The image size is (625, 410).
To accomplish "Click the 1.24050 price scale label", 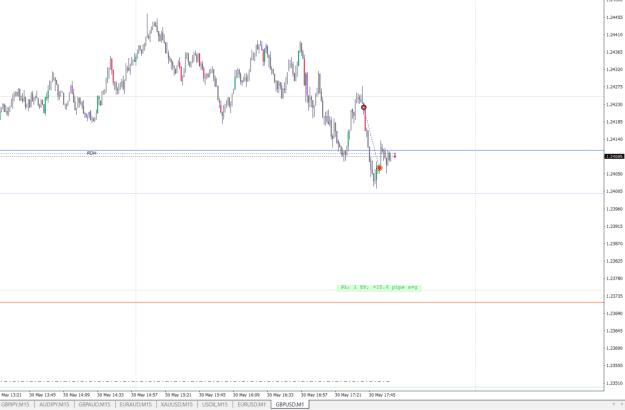I will tap(614, 174).
